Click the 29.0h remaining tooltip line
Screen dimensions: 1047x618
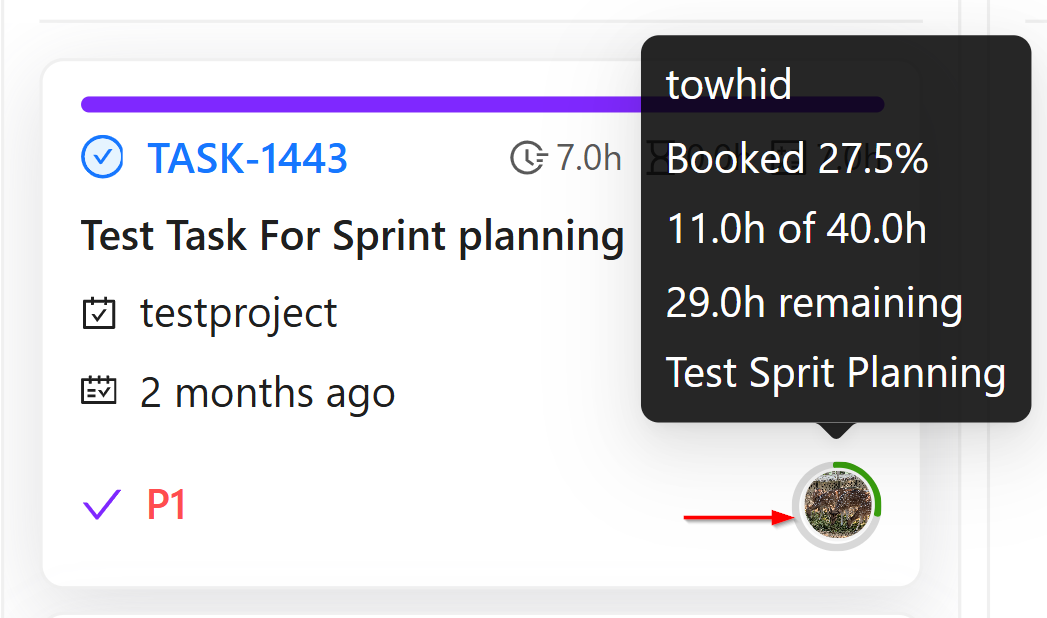tap(814, 302)
